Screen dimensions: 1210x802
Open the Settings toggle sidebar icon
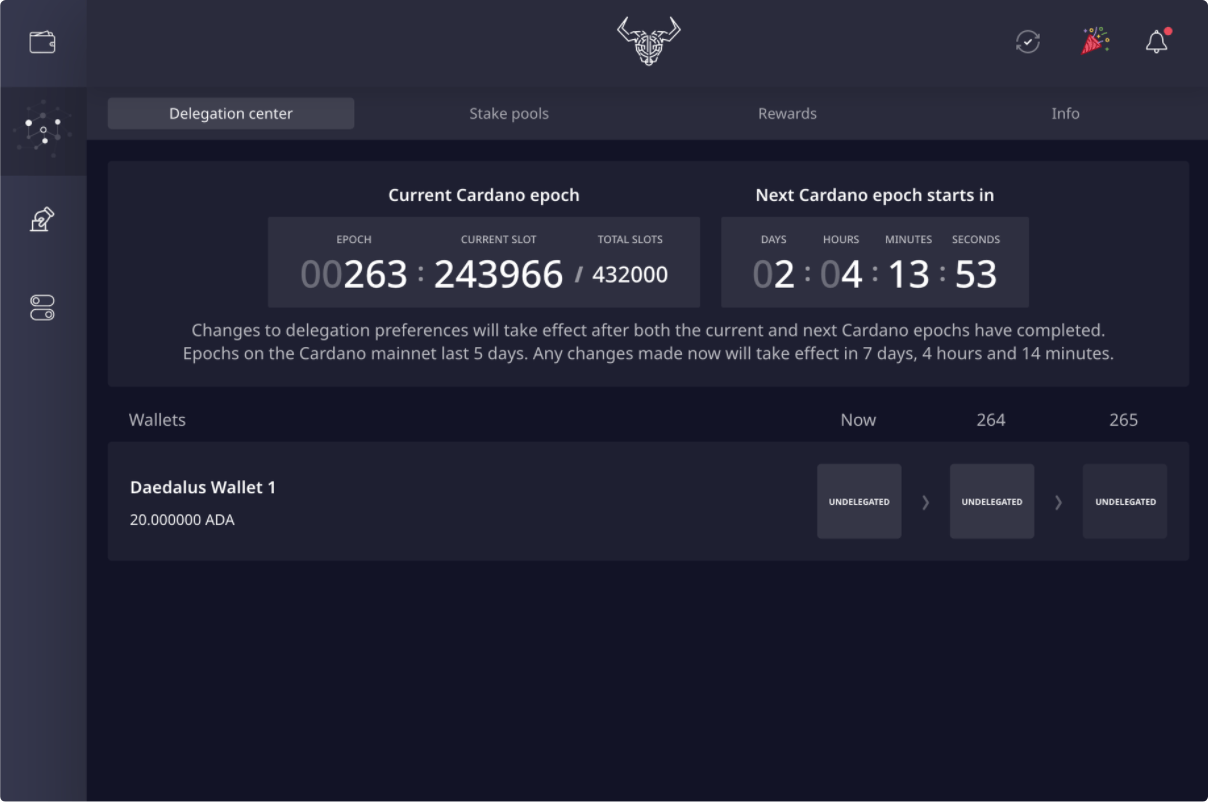43,307
